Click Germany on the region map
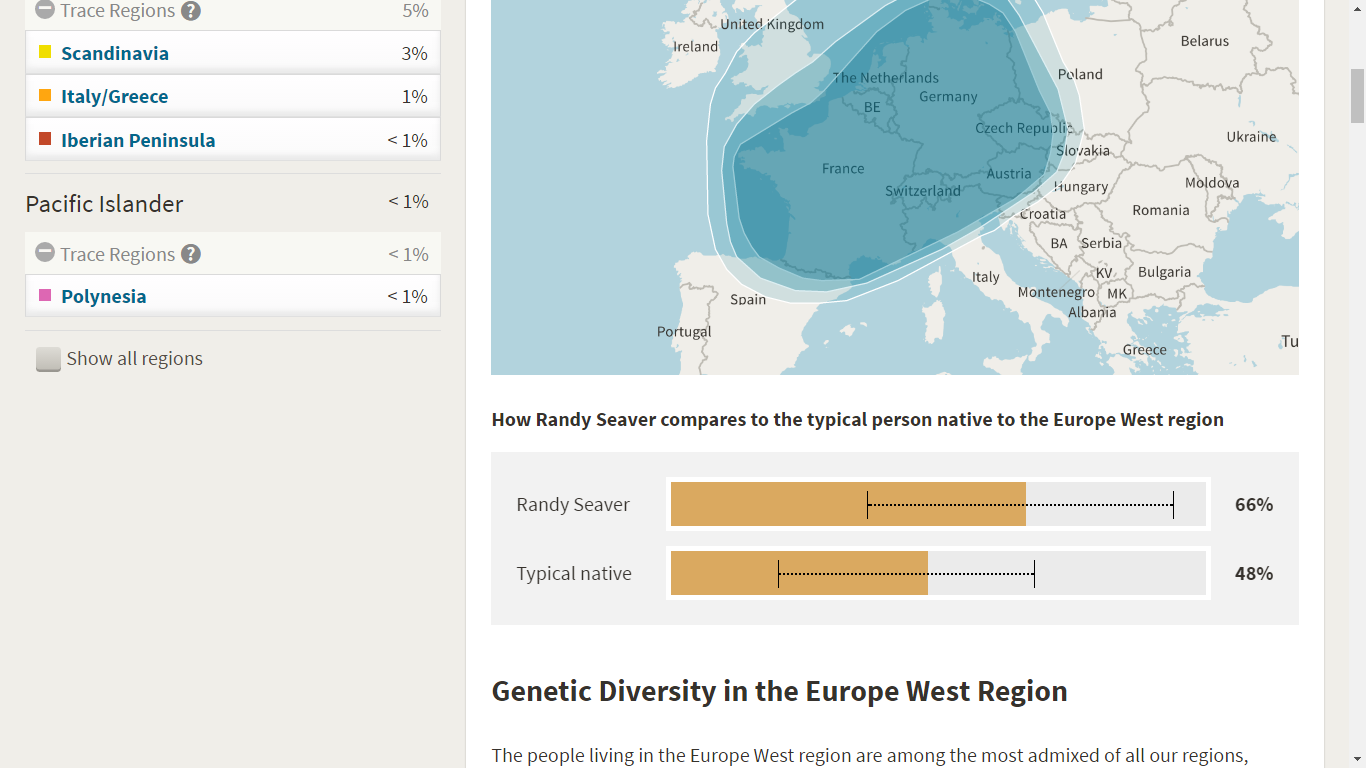This screenshot has width=1366, height=768. pyautogui.click(x=948, y=96)
